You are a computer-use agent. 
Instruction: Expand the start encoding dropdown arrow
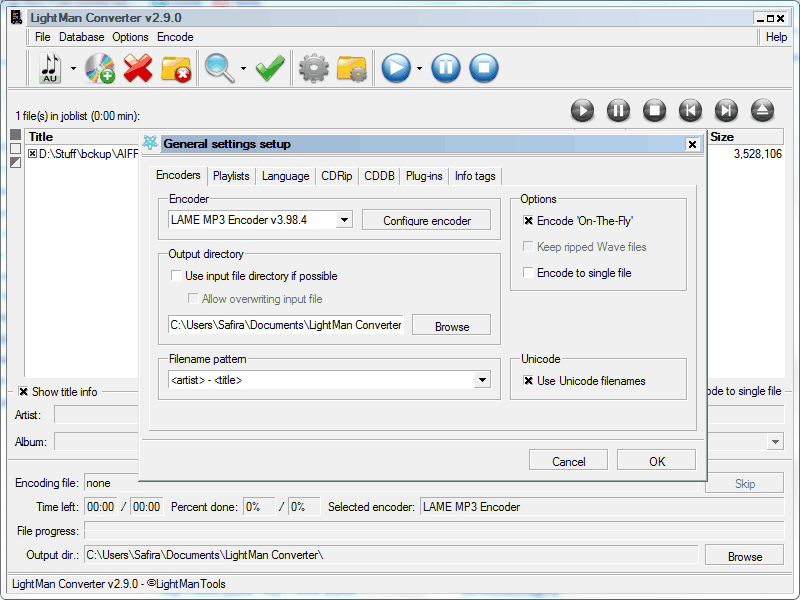pyautogui.click(x=419, y=68)
